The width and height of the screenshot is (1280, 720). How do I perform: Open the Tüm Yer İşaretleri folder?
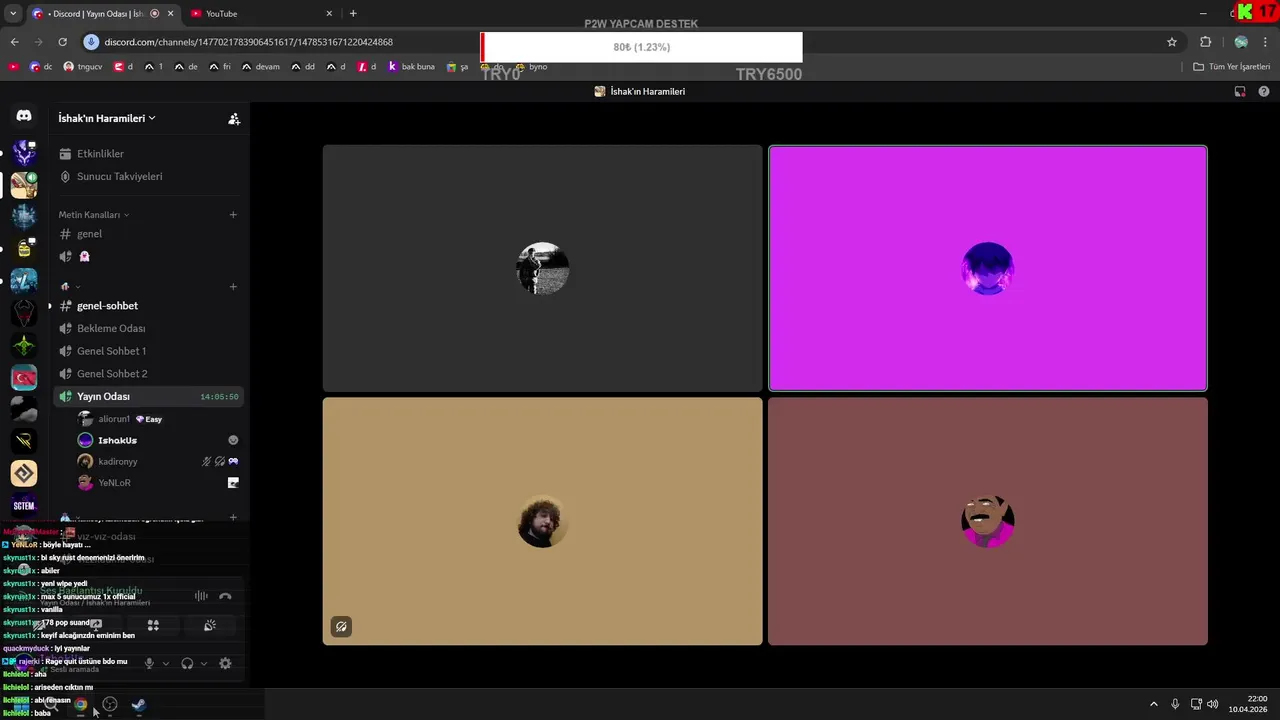tap(1232, 67)
